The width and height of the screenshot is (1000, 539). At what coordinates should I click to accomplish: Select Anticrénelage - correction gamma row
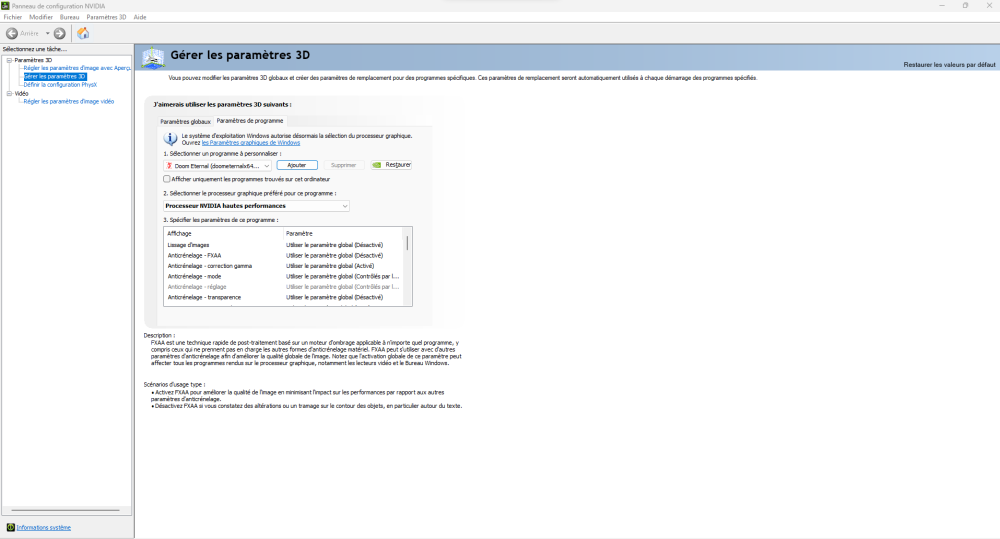click(x=284, y=266)
